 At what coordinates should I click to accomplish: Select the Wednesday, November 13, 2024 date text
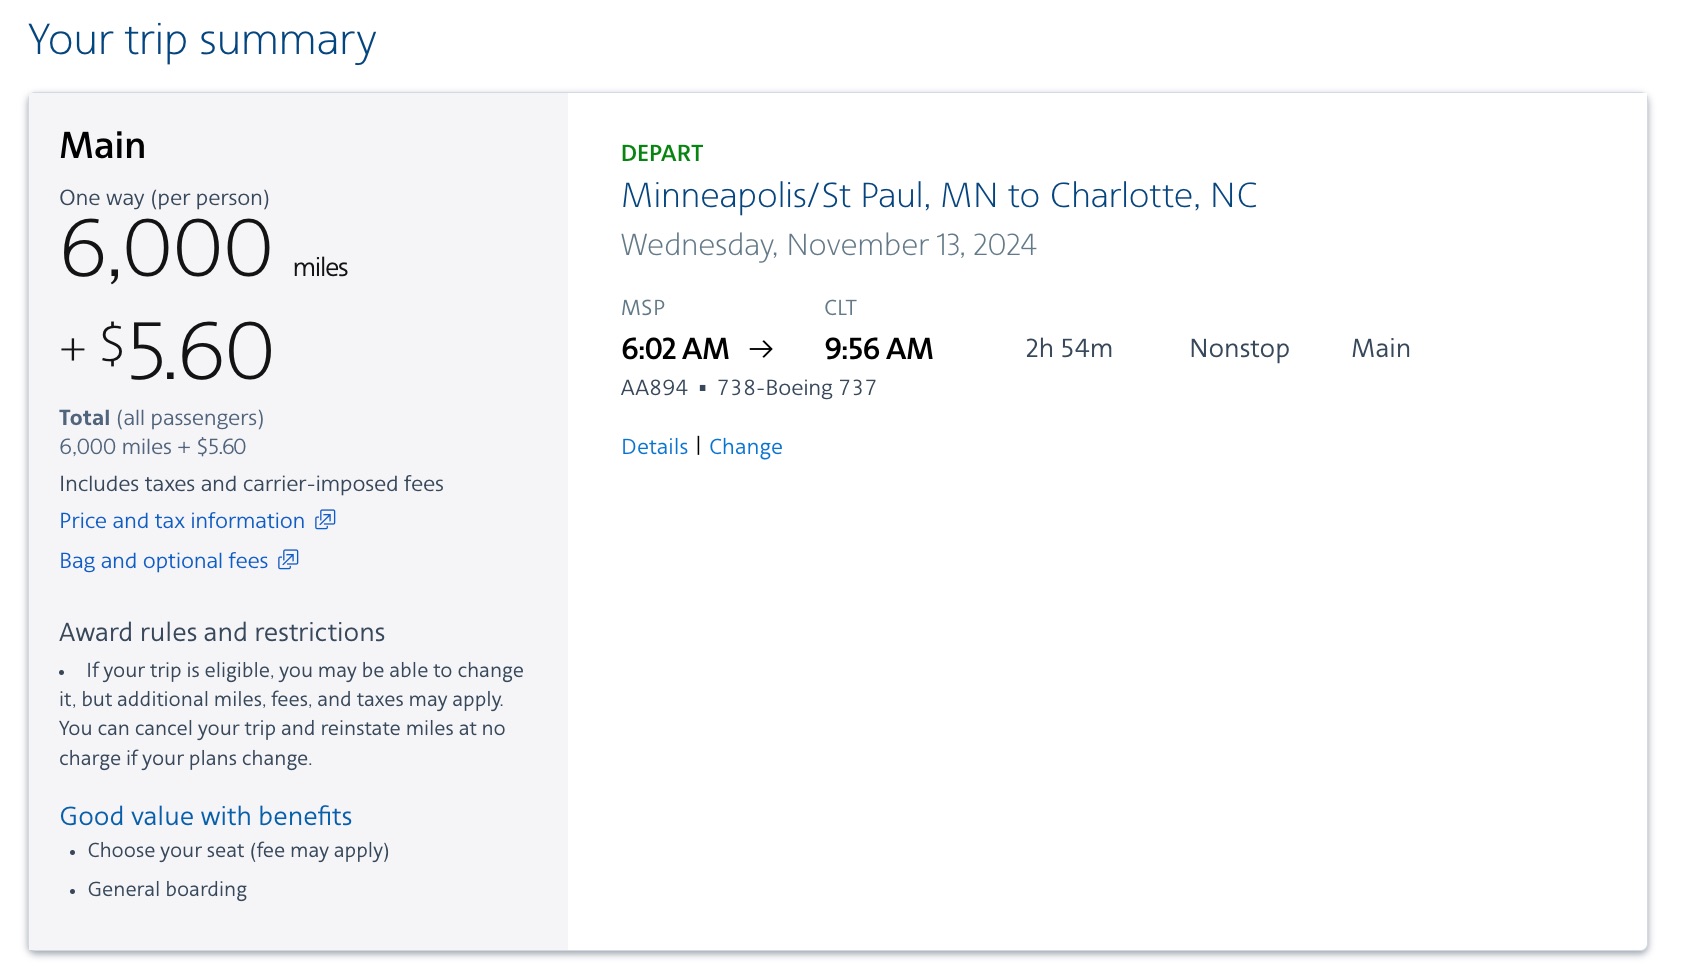pyautogui.click(x=830, y=244)
